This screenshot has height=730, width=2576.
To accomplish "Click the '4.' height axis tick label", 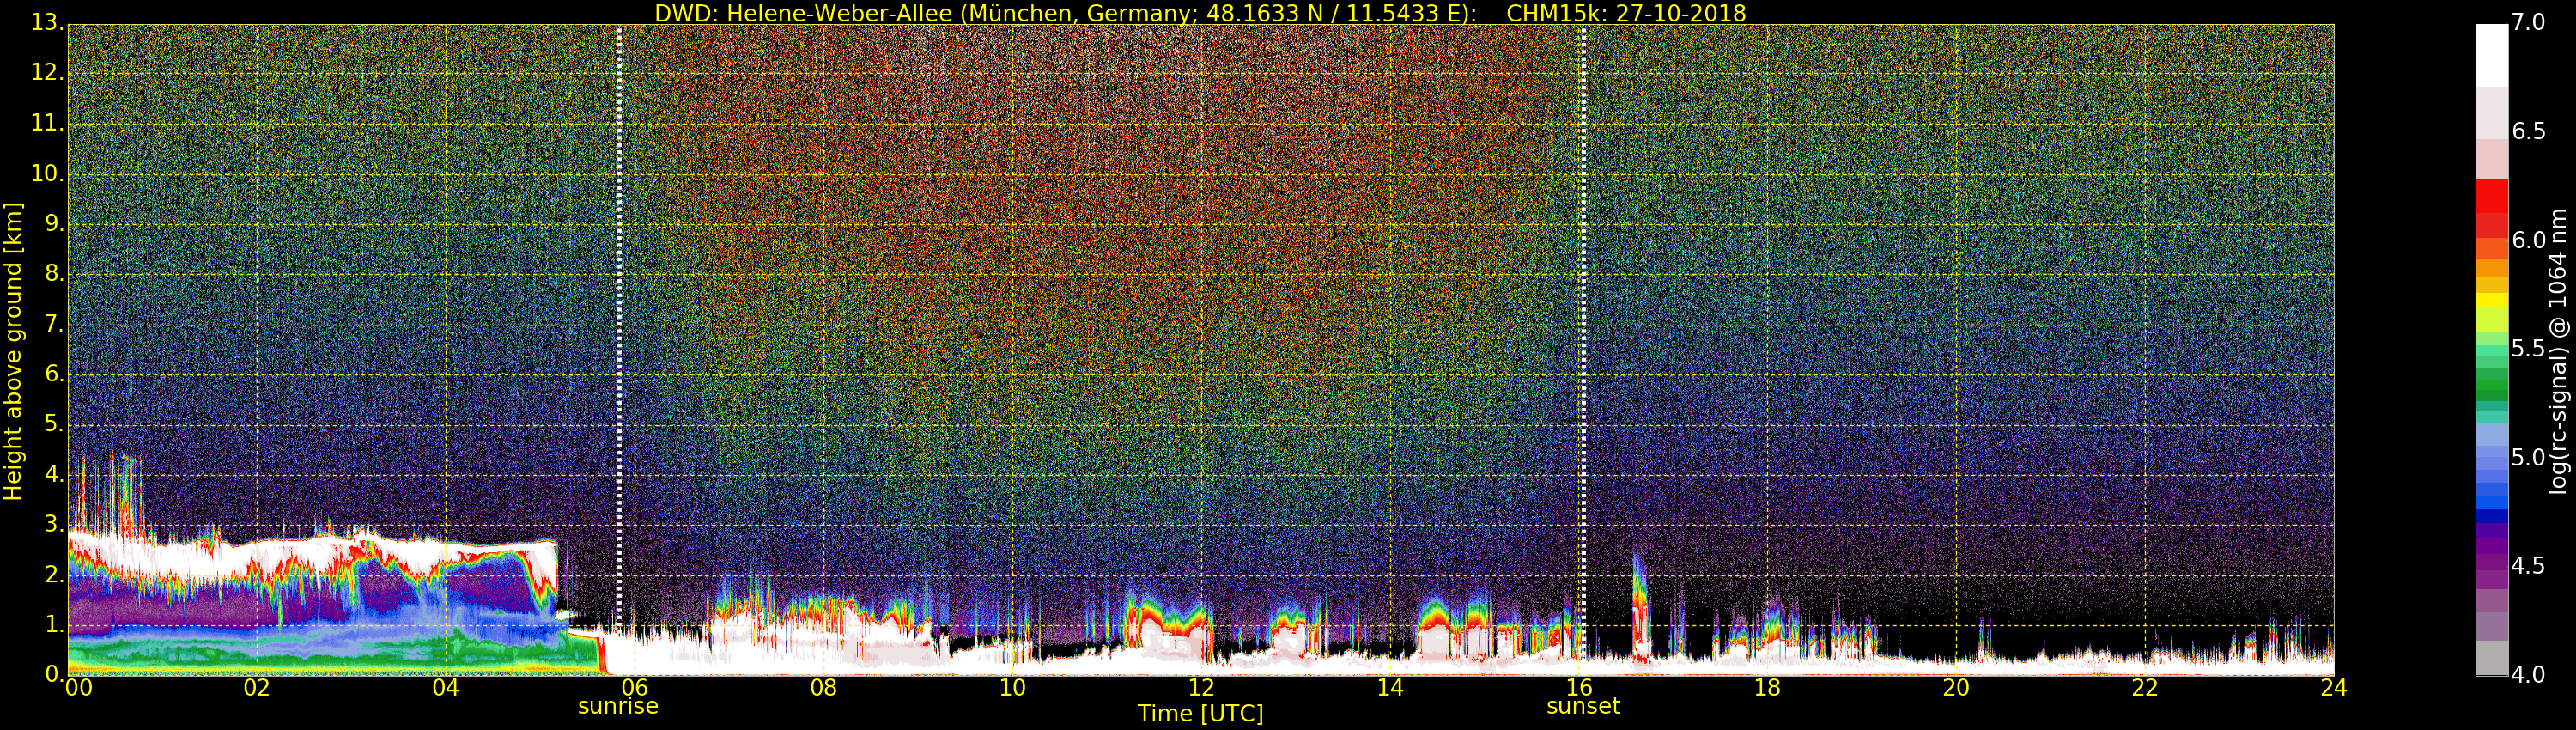I will 54,474.
